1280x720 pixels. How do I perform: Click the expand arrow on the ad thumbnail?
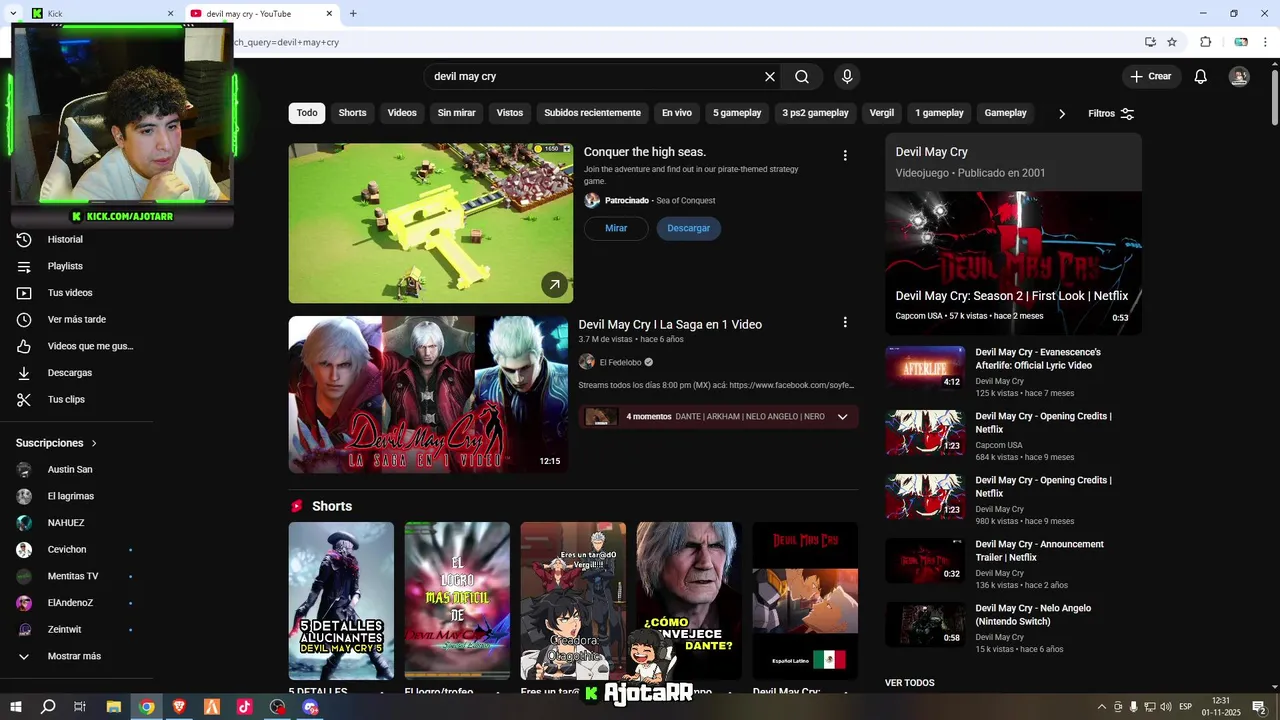point(554,285)
